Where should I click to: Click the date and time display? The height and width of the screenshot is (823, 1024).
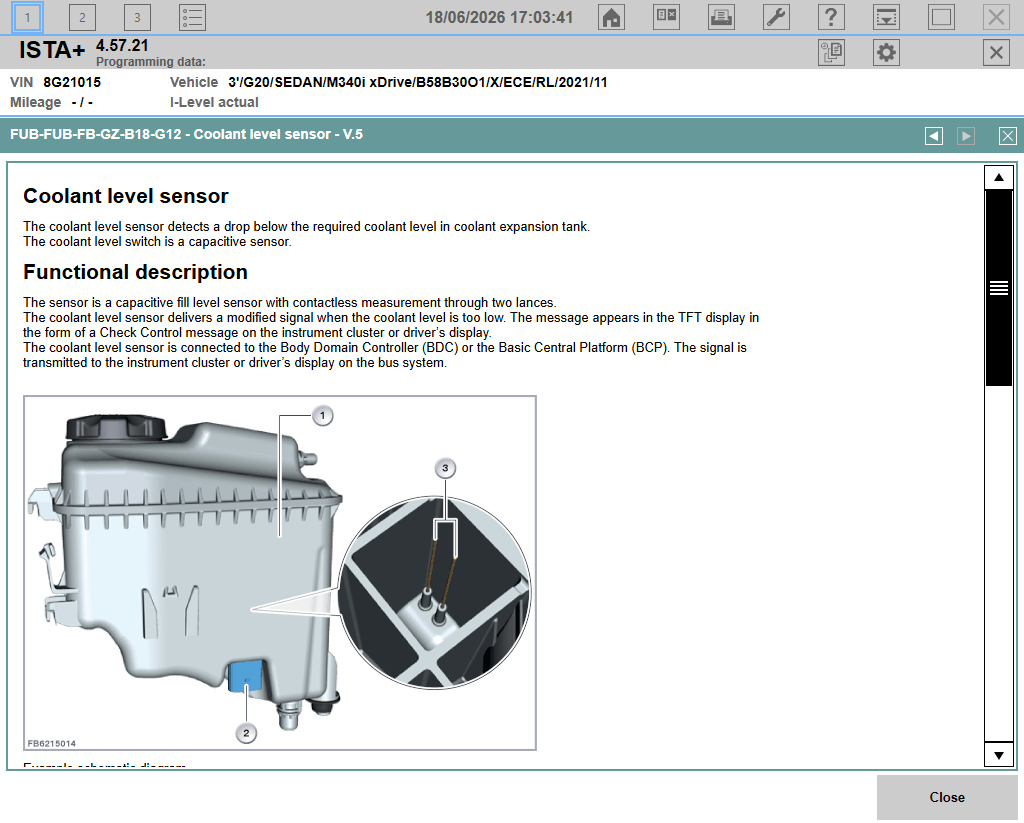tap(500, 18)
